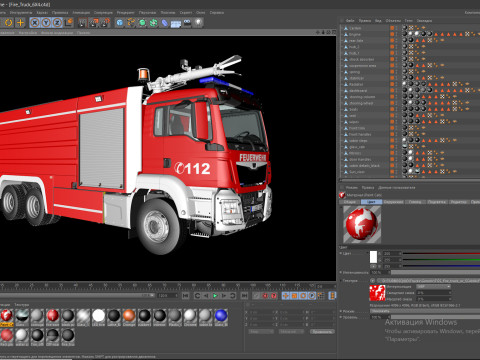Select the yellow plus Move tool
The height and width of the screenshot is (360, 480).
[21, 23]
